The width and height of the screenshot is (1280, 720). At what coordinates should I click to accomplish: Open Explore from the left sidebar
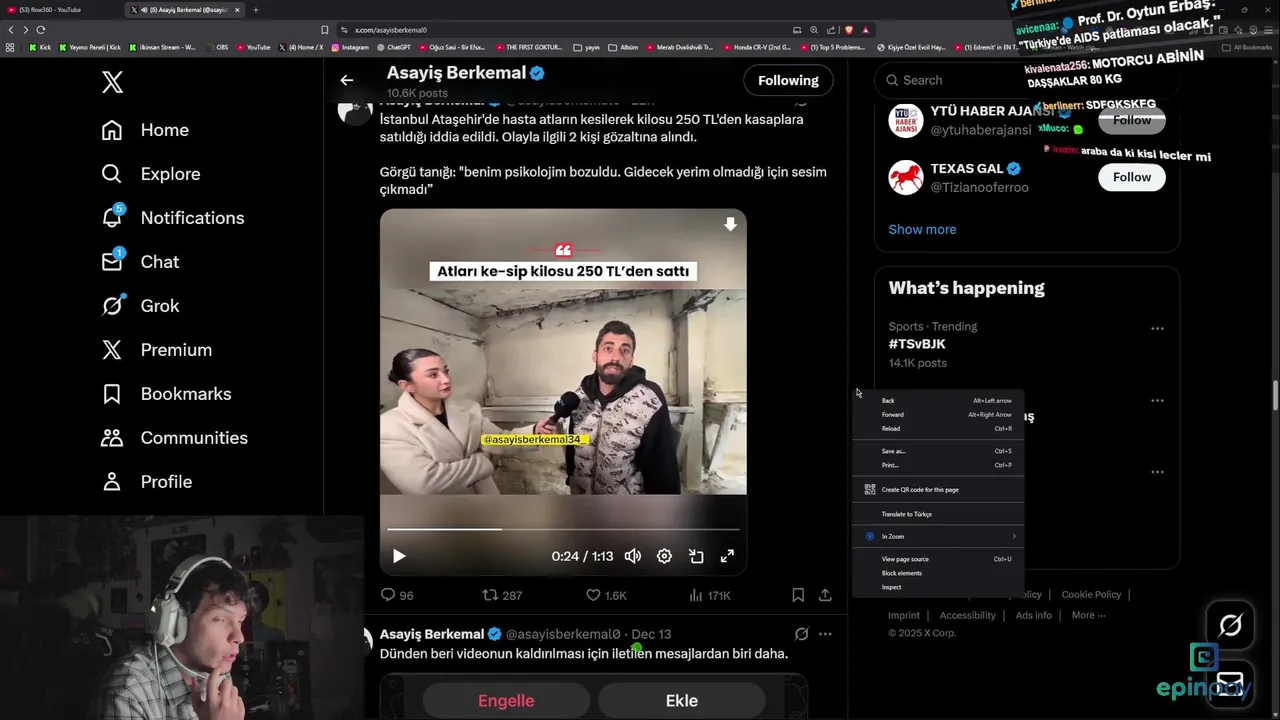[151, 174]
